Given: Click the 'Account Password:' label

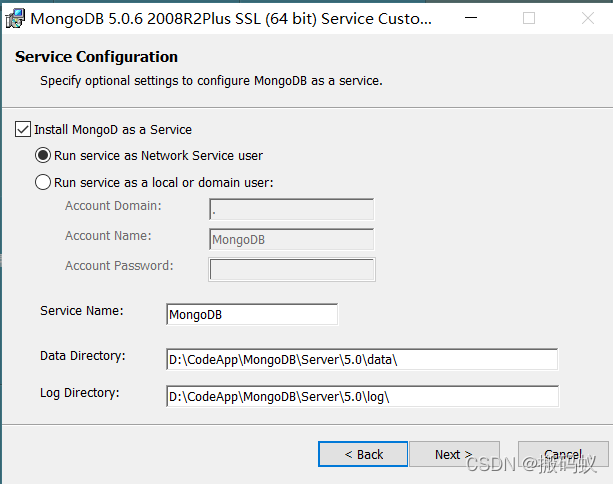Looking at the screenshot, I should tap(119, 266).
